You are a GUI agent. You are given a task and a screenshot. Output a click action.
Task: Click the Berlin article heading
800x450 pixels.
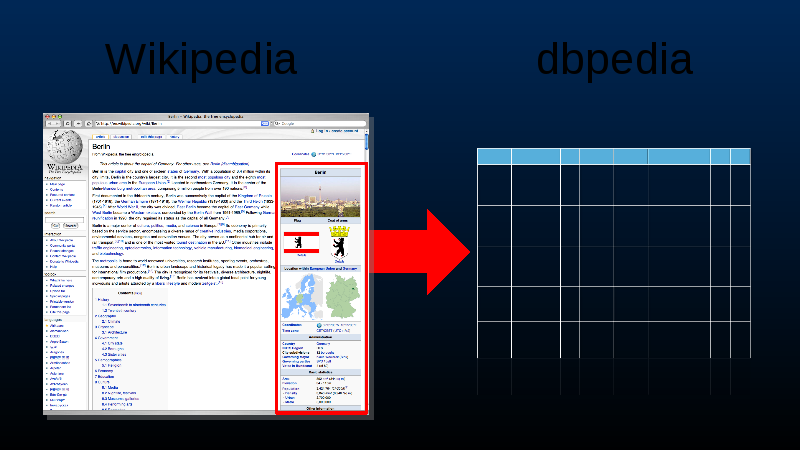pos(101,146)
